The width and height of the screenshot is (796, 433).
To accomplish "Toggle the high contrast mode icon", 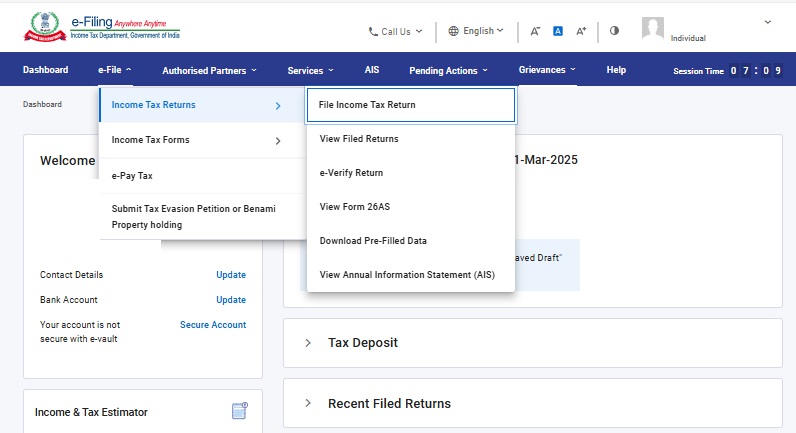I will (x=614, y=30).
